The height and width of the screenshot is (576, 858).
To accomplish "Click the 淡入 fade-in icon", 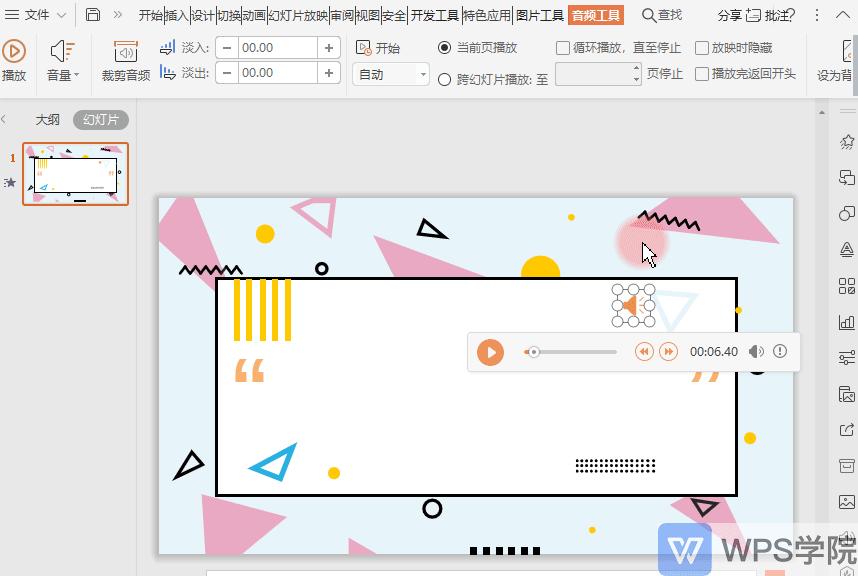I will click(x=167, y=46).
